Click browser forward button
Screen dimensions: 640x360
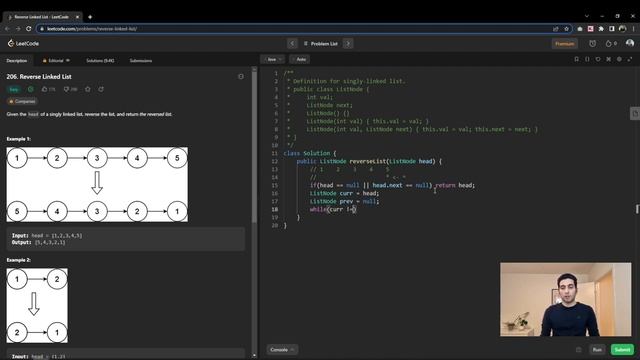[18, 29]
